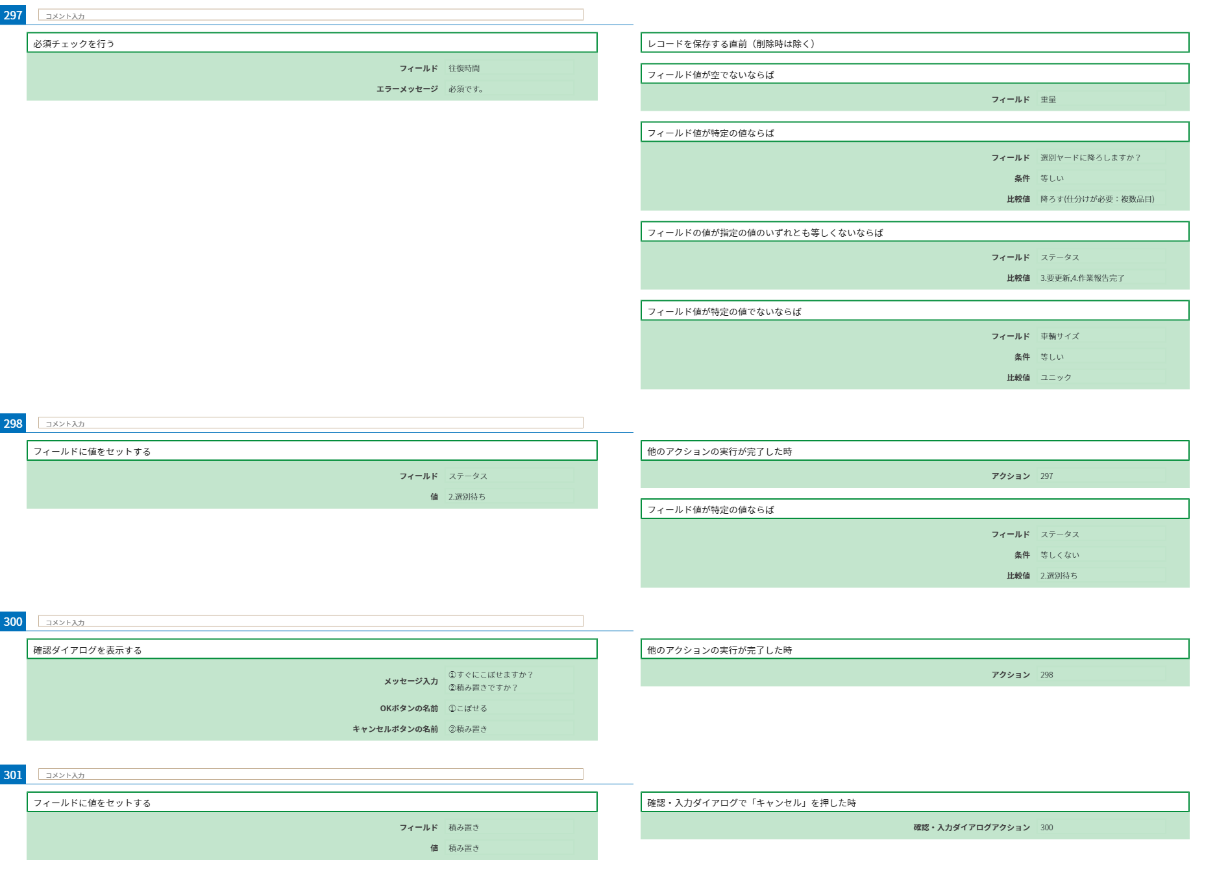This screenshot has width=1215, height=873.
Task: Open the 「キャンセル」を押した時 condition box
Action: (914, 802)
